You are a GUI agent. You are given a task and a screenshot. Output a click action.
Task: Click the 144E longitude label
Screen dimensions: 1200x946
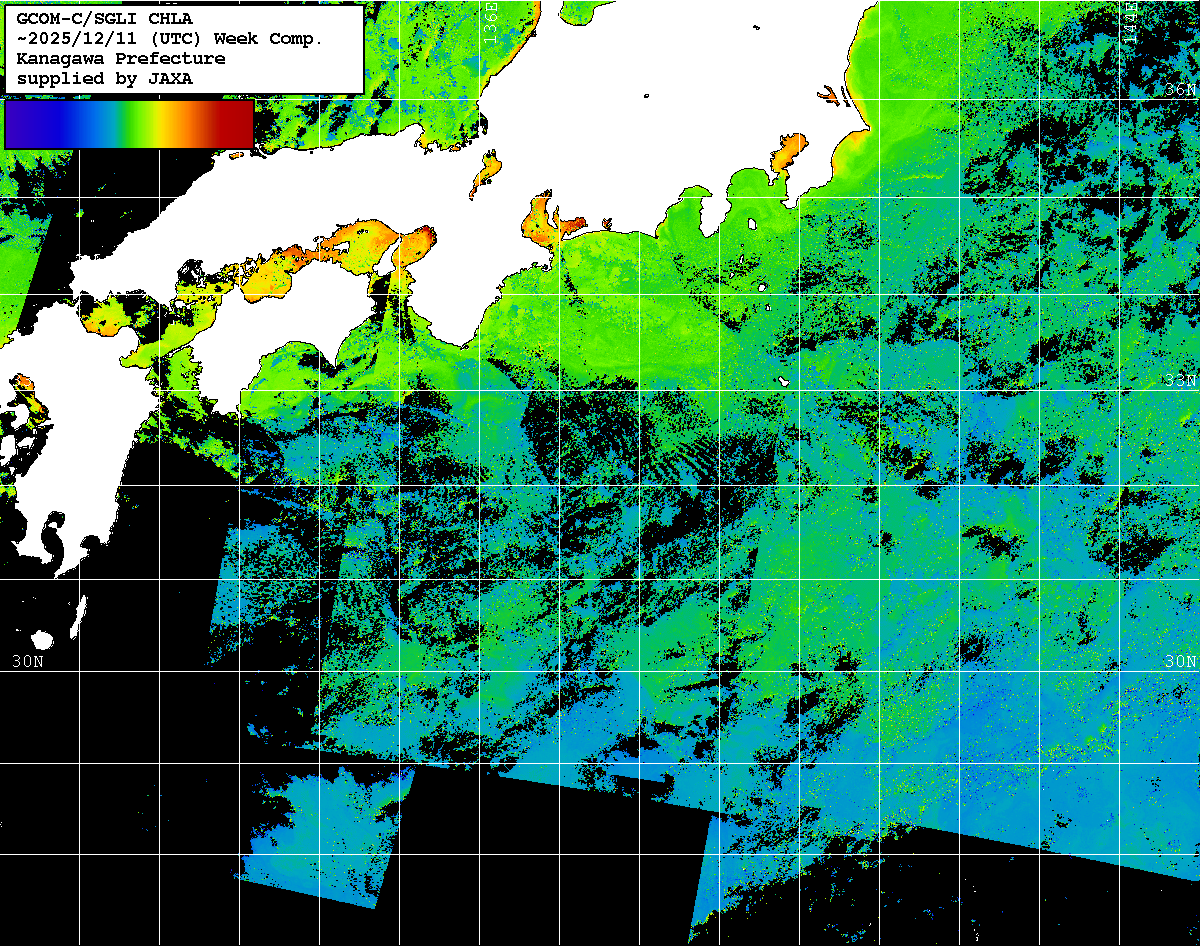1131,18
